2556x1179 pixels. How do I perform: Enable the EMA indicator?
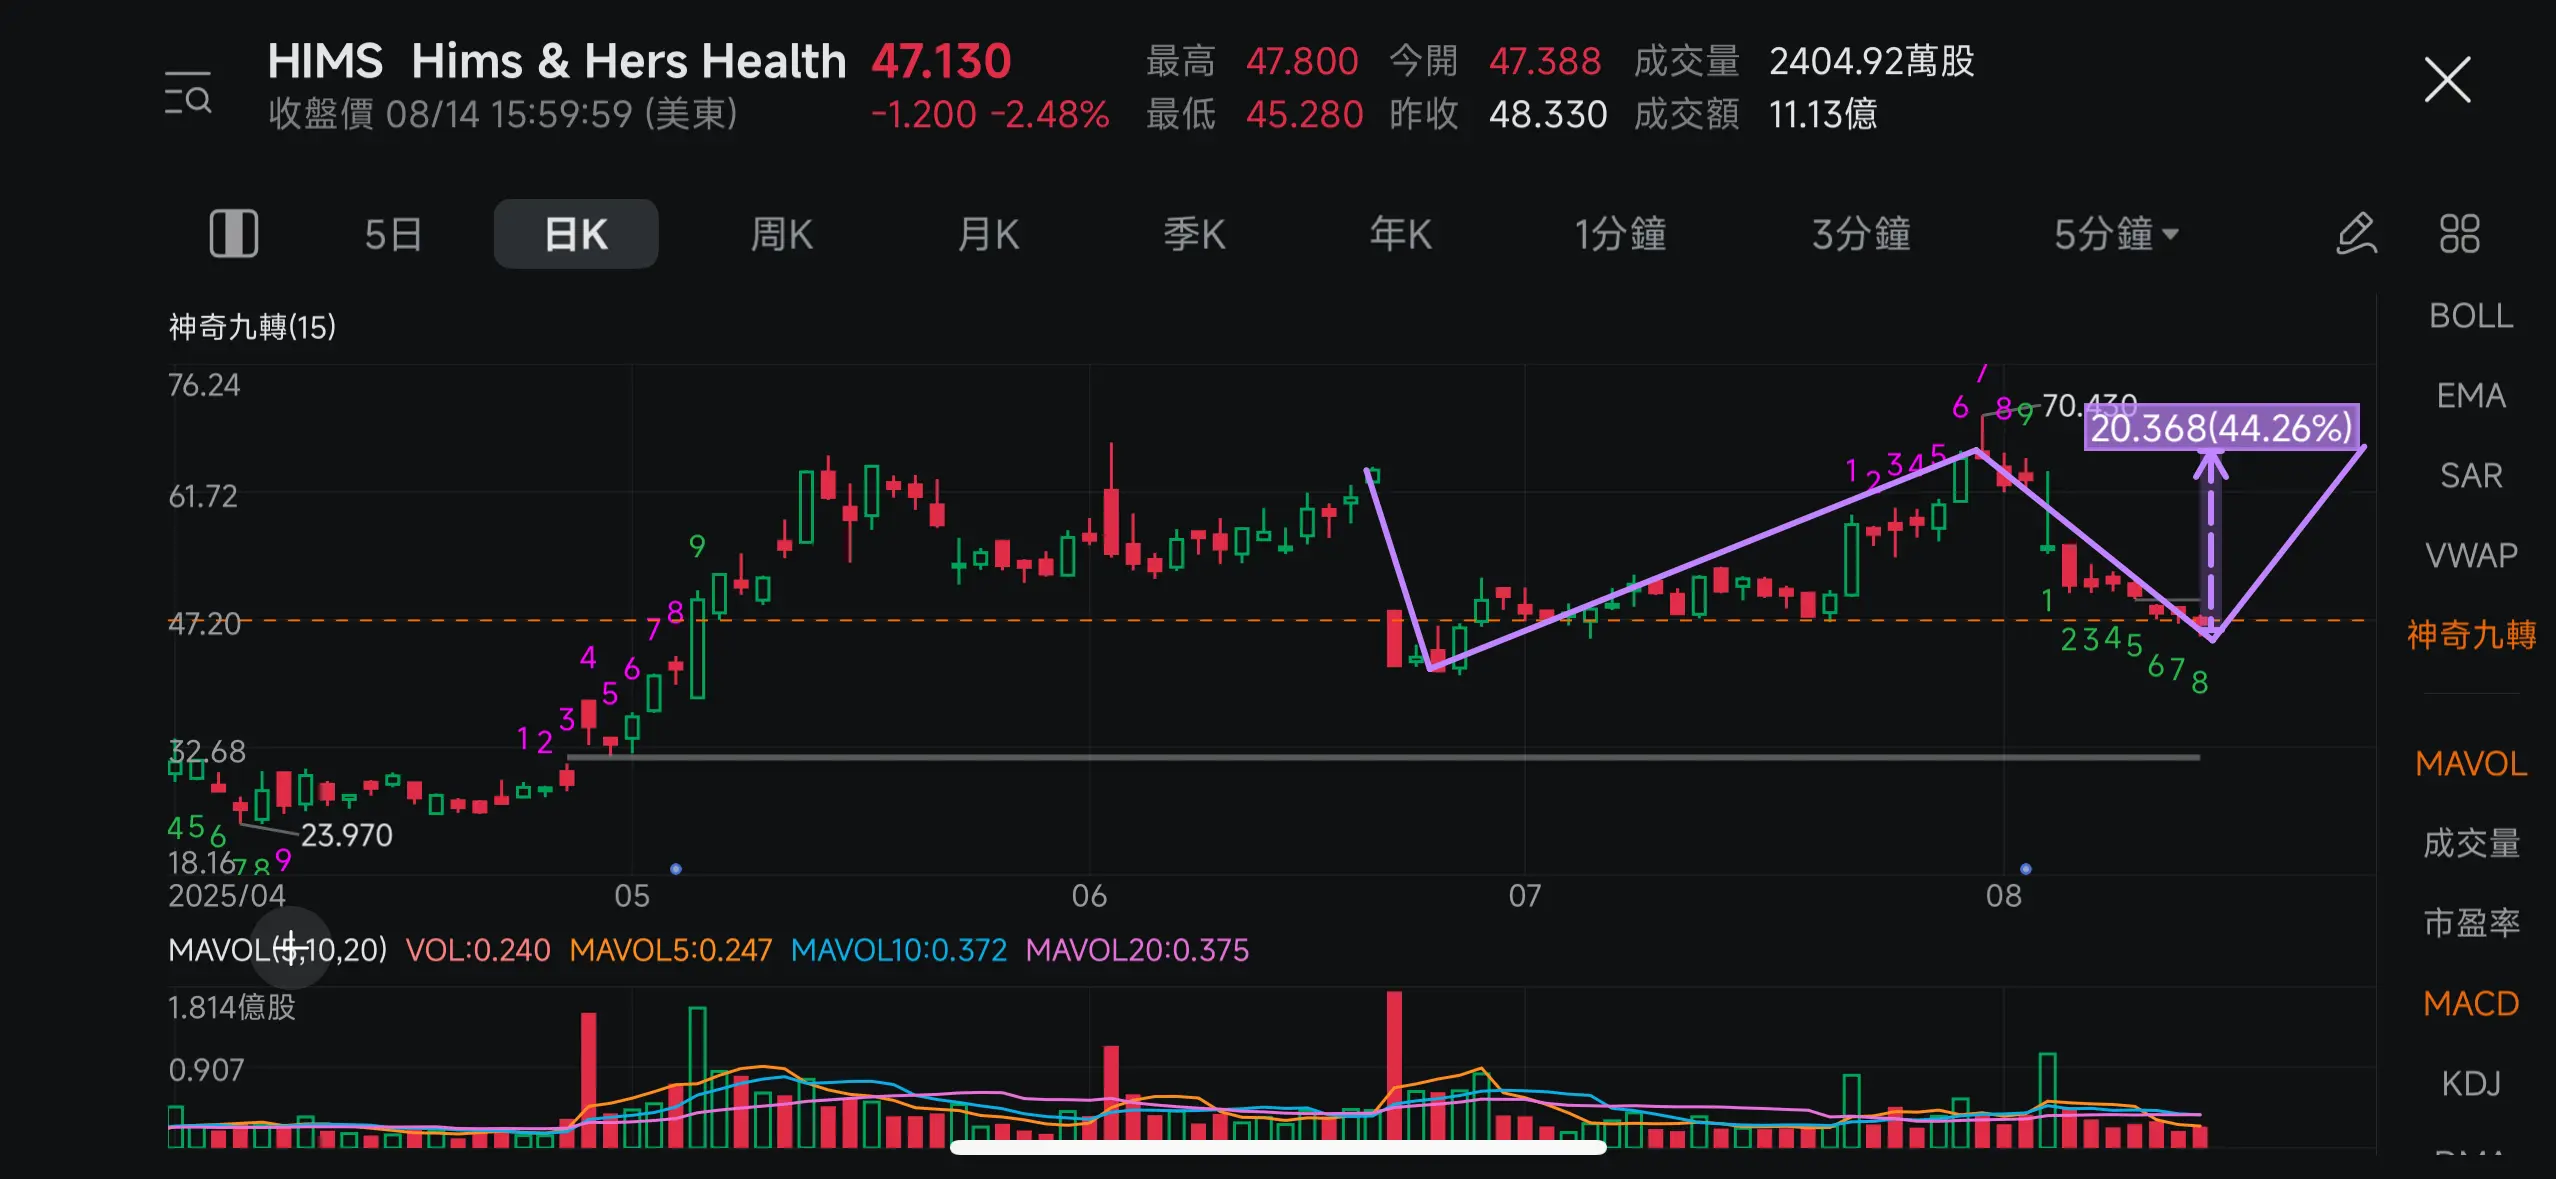pyautogui.click(x=2471, y=396)
